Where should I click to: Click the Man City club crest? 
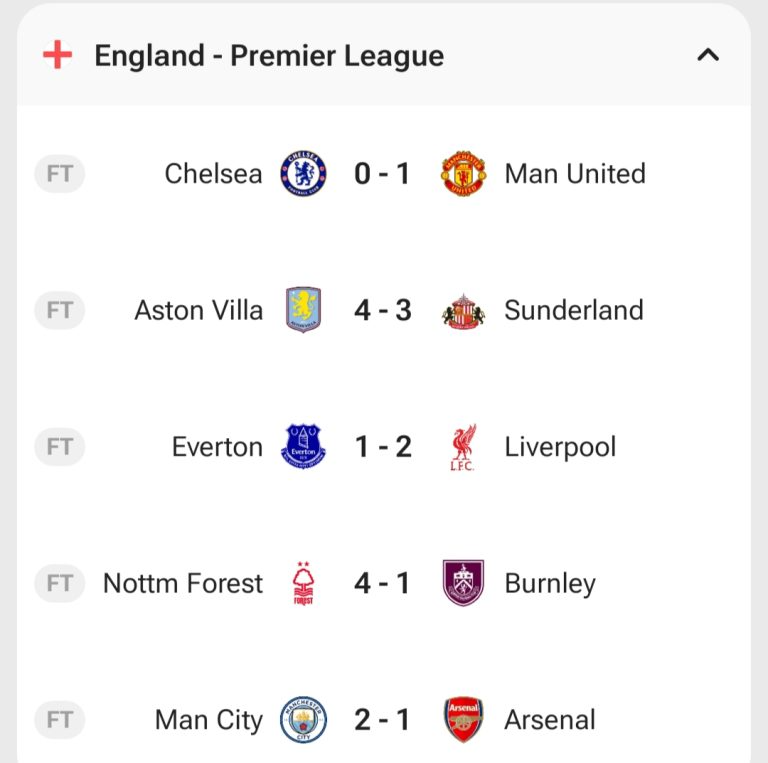303,720
